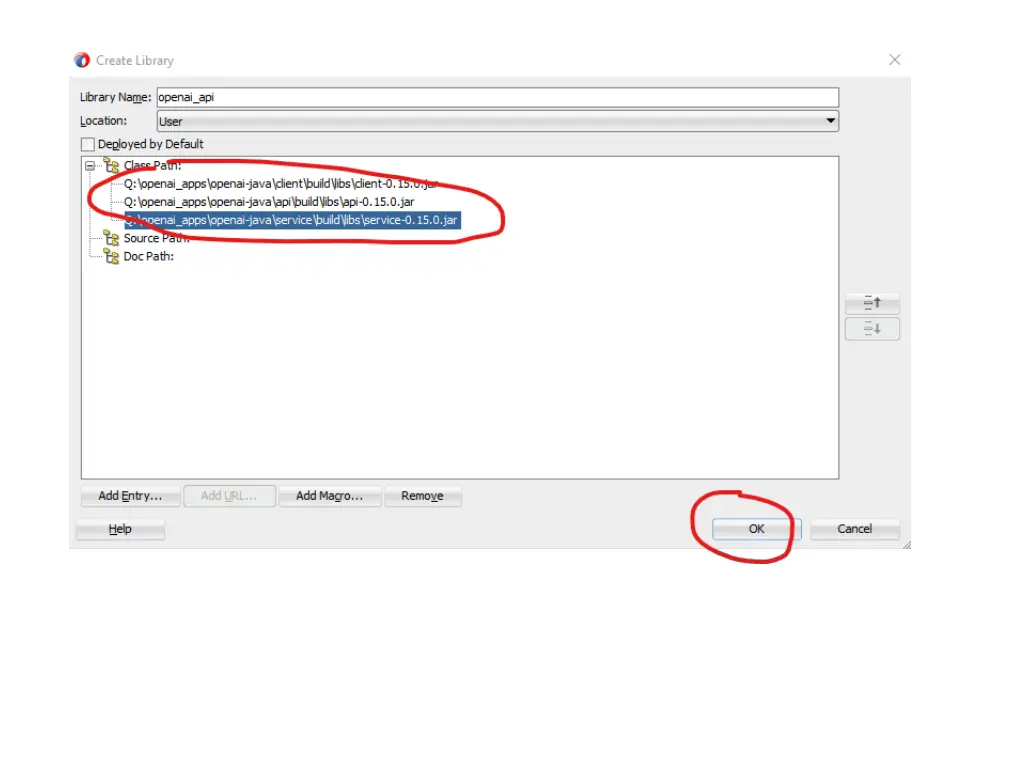The image size is (1024, 768).
Task: Click the Class Path folder icon
Action: tap(111, 166)
